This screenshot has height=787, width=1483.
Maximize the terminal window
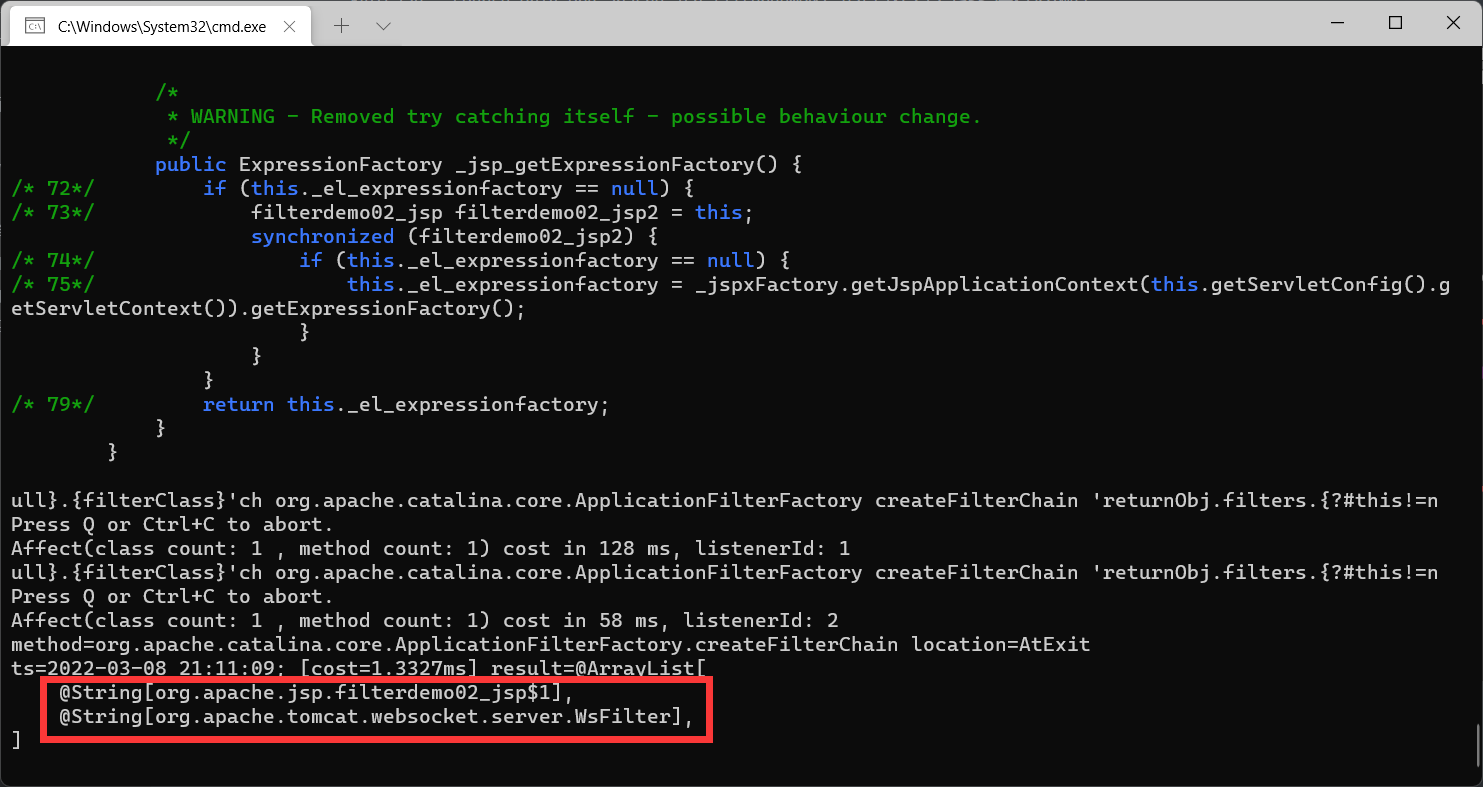point(1395,23)
